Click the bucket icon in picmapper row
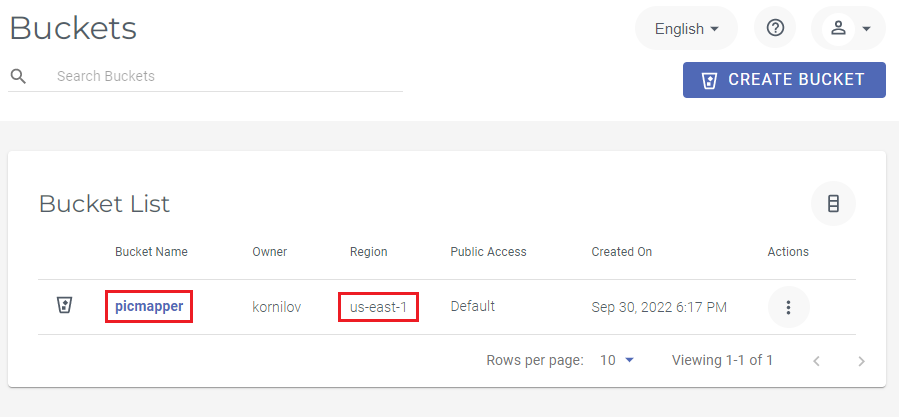899x417 pixels. pos(64,306)
